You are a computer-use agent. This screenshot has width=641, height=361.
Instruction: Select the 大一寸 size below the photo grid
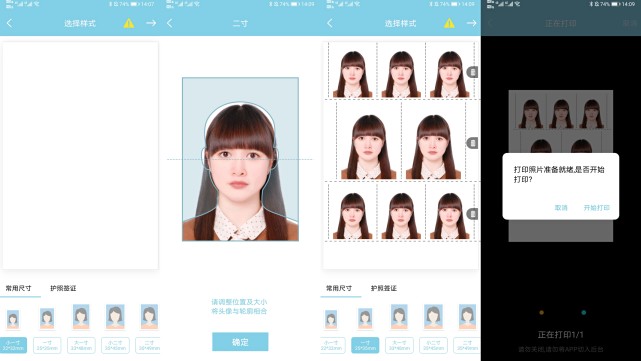[399, 345]
